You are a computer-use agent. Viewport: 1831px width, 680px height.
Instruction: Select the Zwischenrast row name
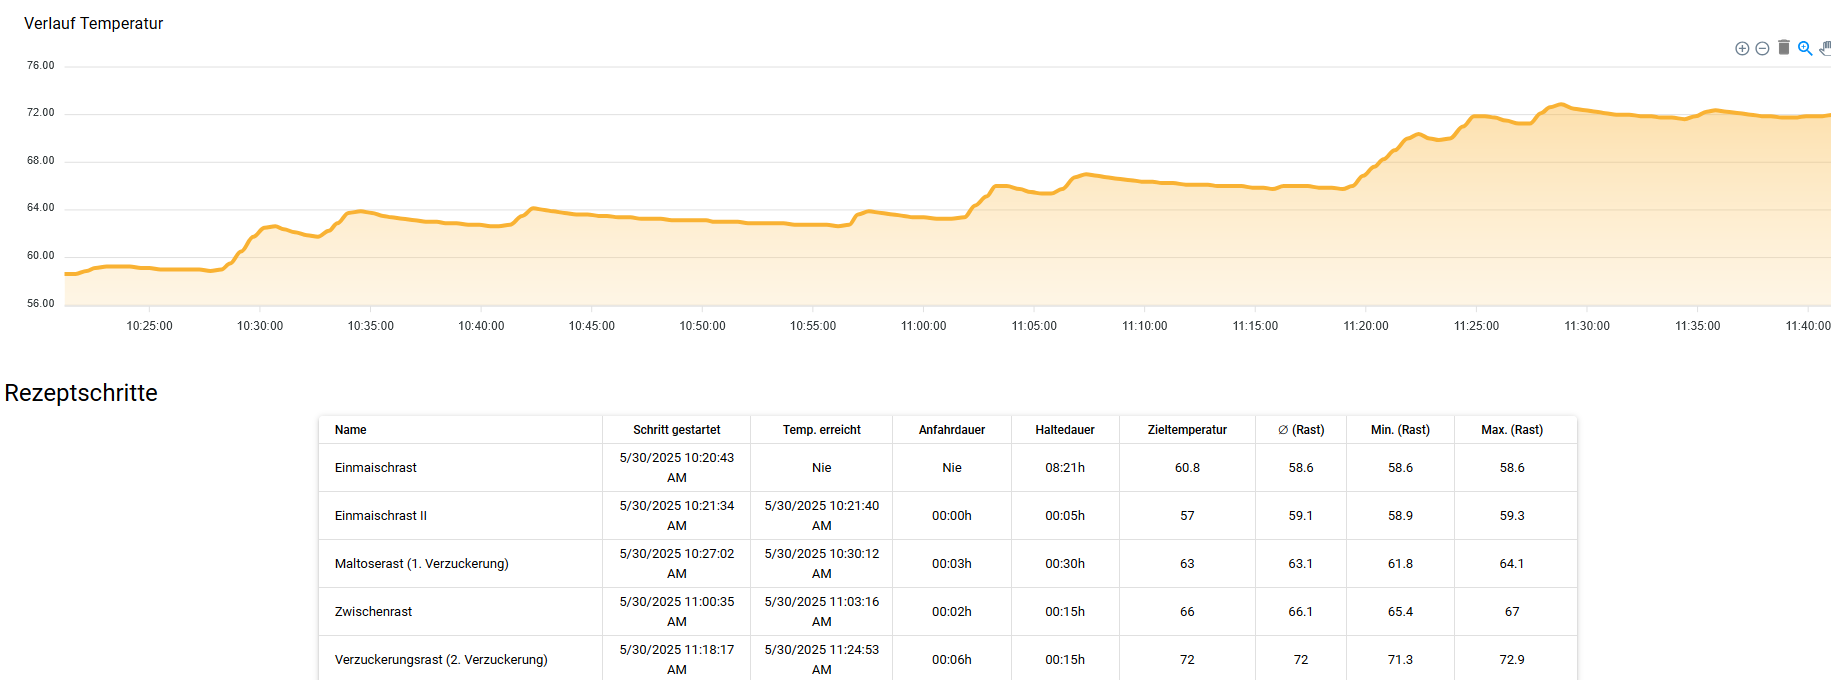[373, 612]
